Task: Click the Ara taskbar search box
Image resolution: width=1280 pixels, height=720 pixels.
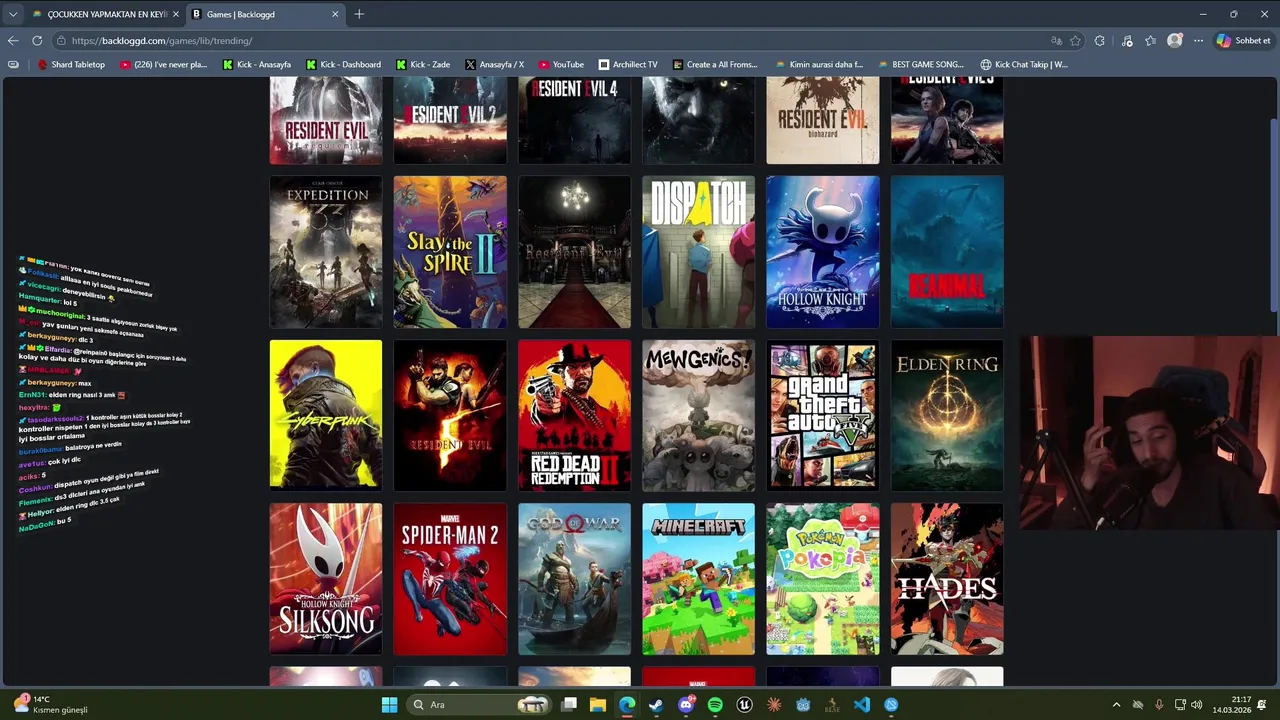Action: (x=478, y=705)
